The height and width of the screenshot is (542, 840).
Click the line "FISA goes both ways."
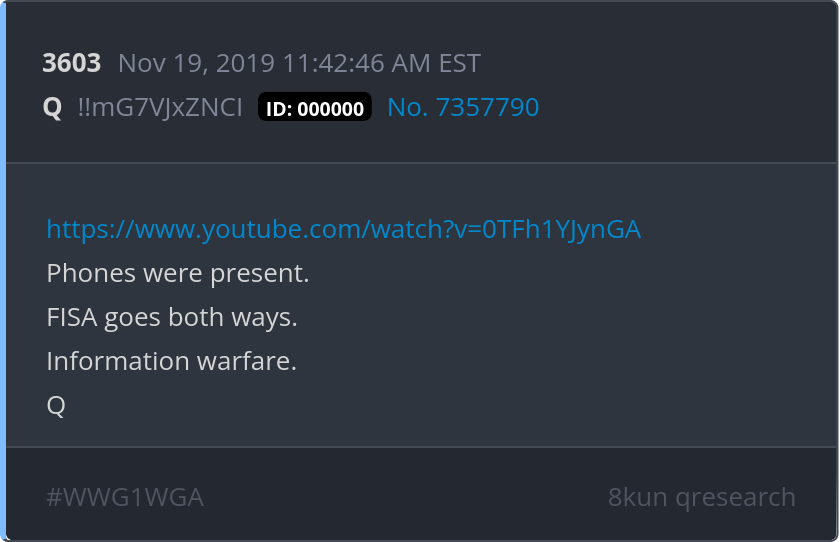click(172, 318)
